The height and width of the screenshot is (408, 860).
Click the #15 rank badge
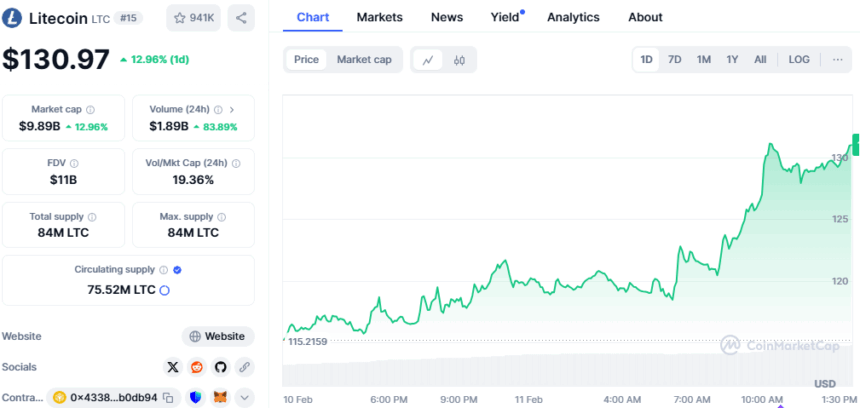(x=128, y=18)
